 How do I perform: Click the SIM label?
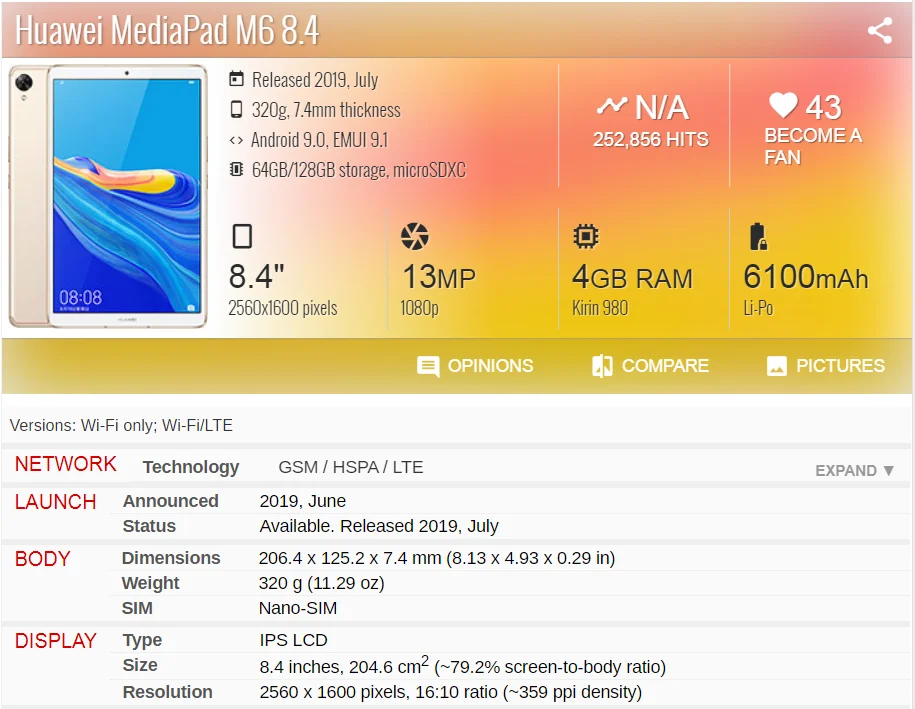(x=137, y=609)
